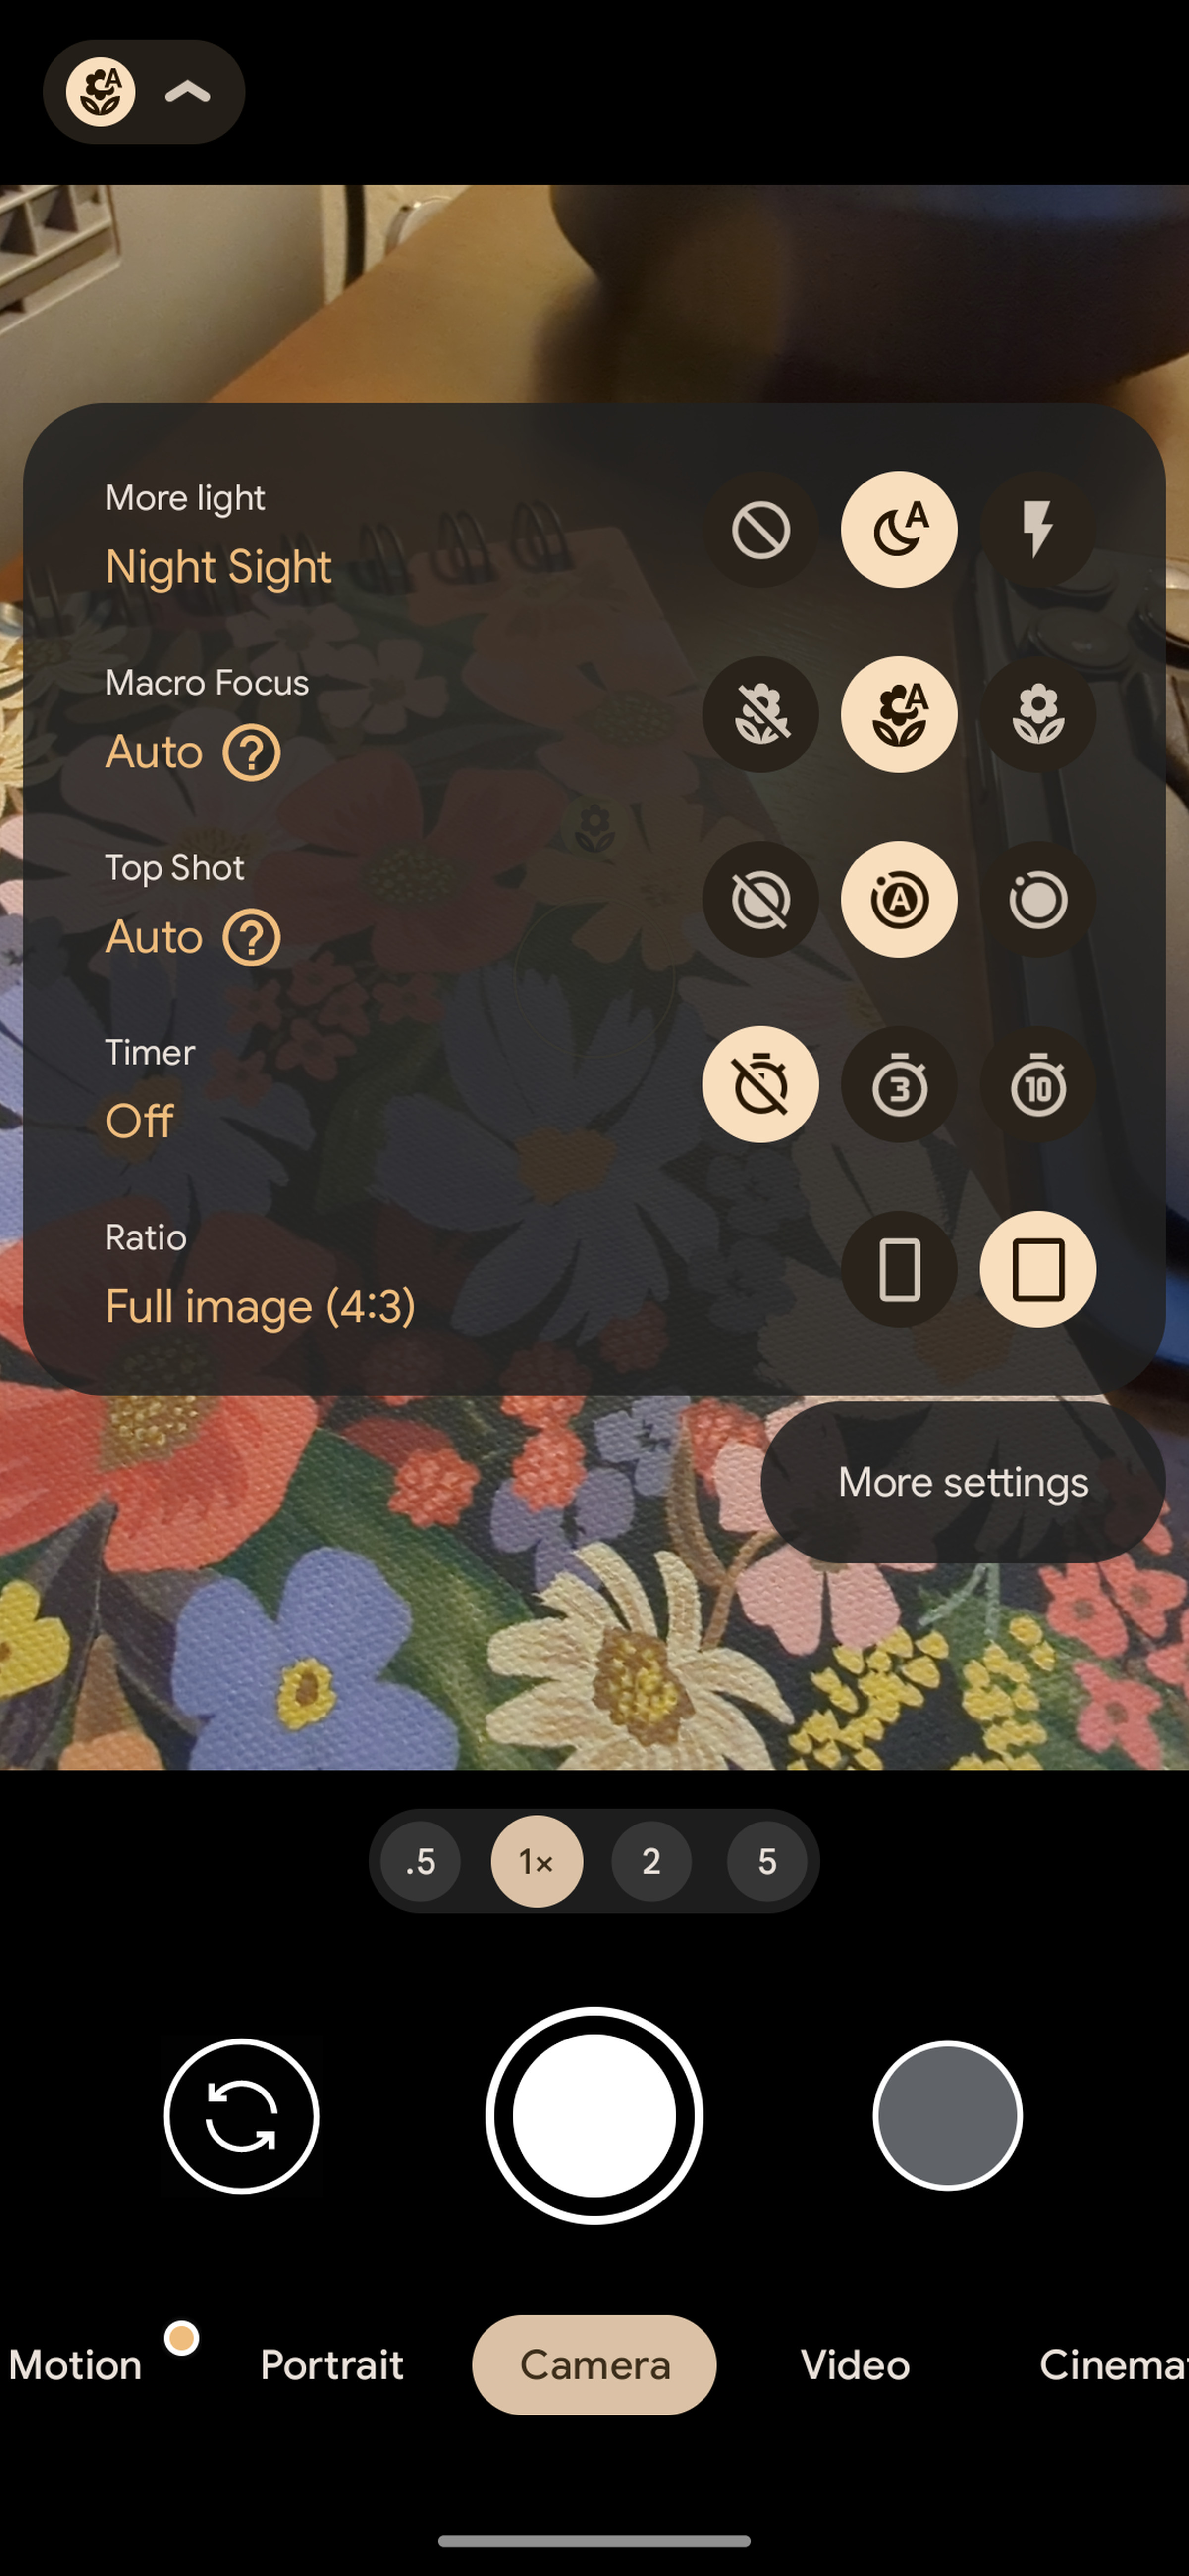1189x2576 pixels.
Task: Select Full image 4:3 ratio
Action: click(x=1038, y=1268)
